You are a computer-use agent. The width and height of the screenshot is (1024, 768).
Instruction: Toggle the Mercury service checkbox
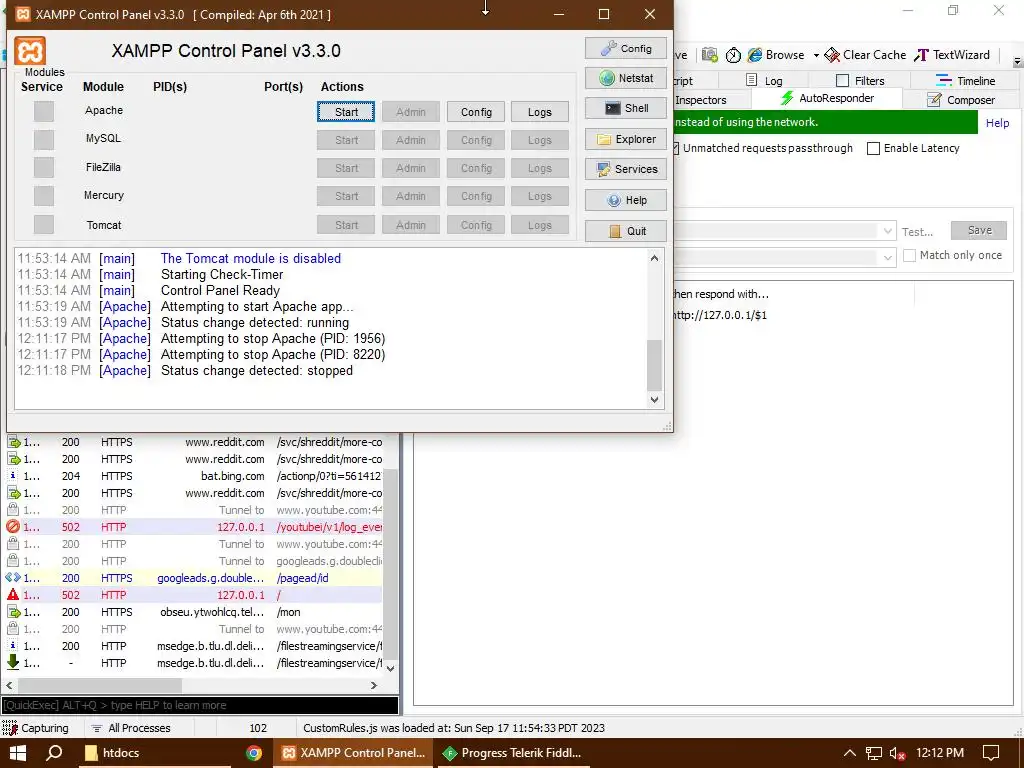[44, 195]
